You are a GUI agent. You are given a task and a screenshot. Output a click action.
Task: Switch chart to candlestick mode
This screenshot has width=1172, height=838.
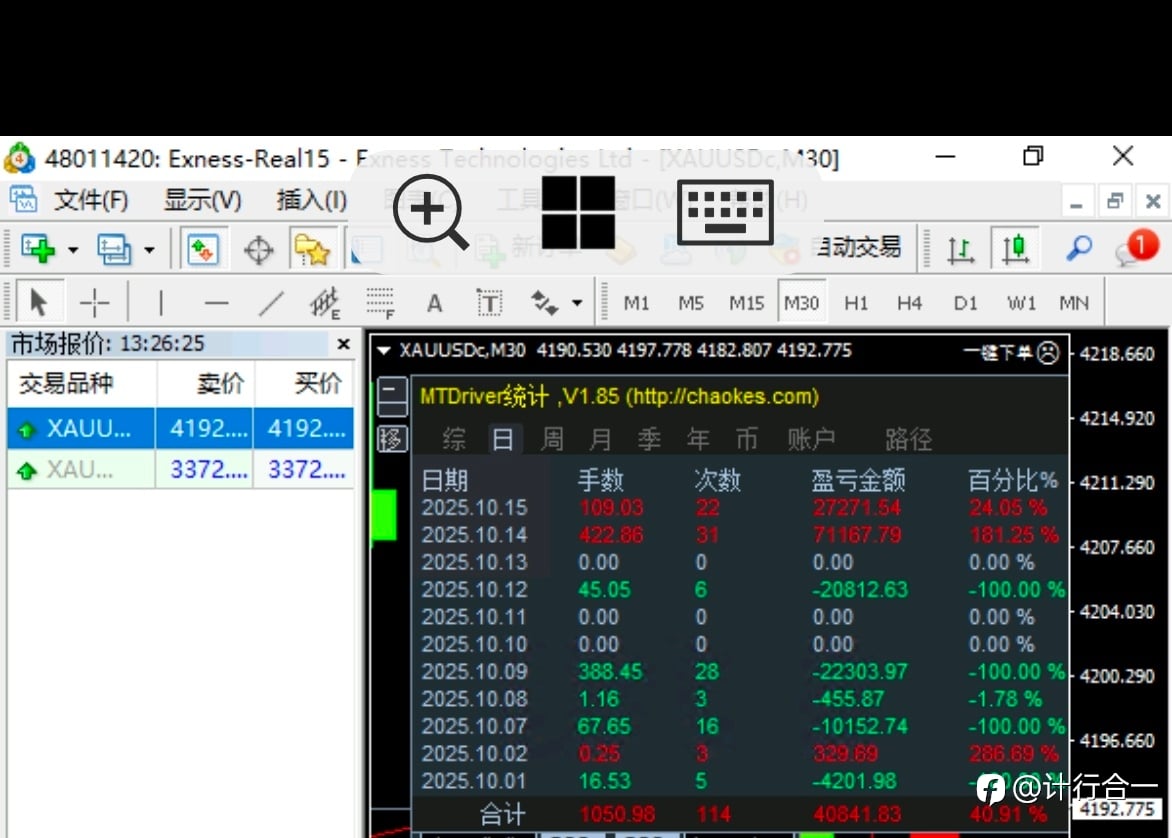point(1015,248)
